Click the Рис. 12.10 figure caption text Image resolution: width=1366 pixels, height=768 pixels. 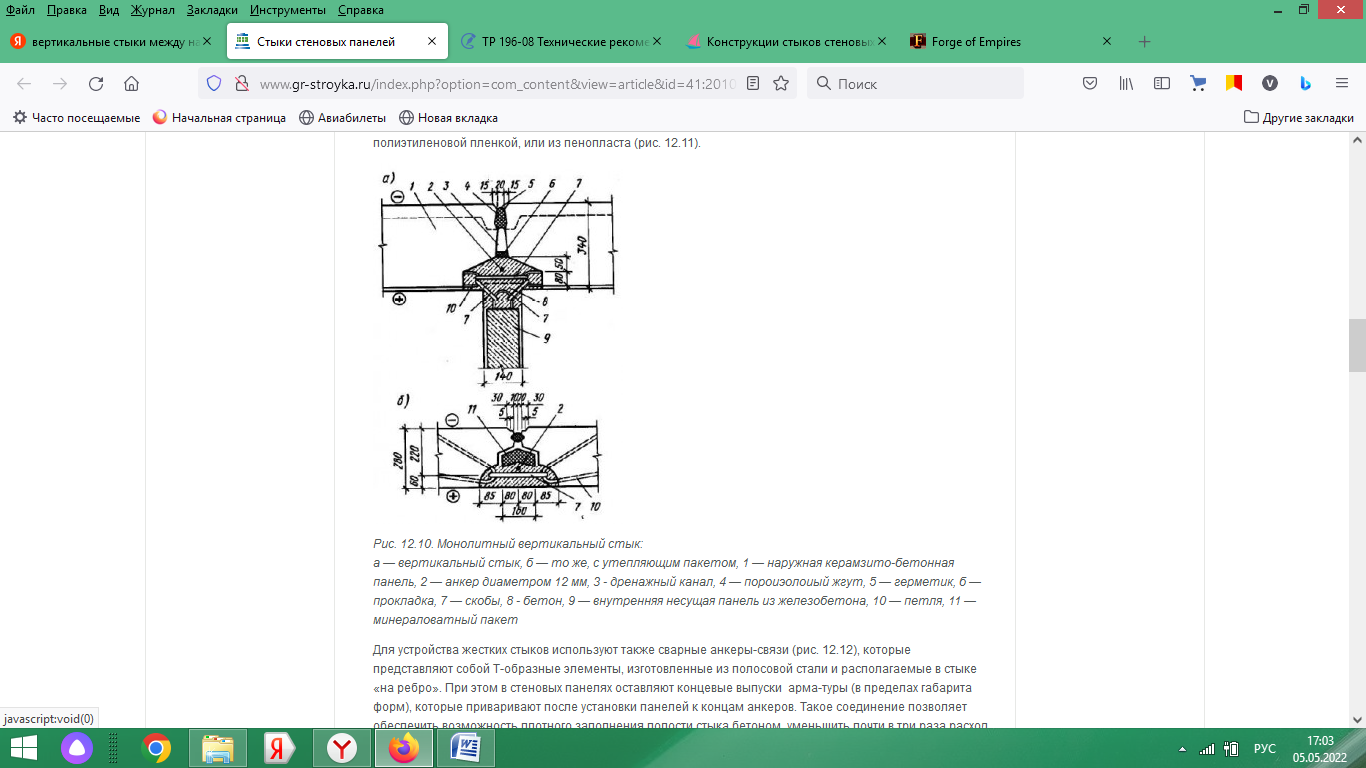coord(508,543)
